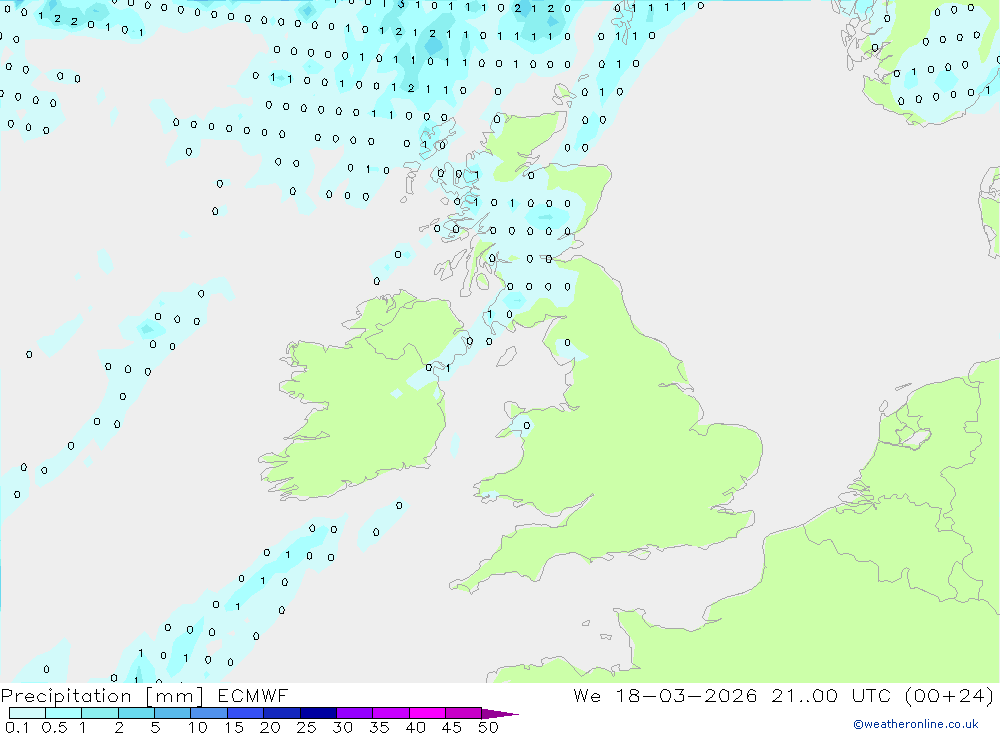Click the 'ECMWF' model label
The image size is (1000, 733).
253,695
